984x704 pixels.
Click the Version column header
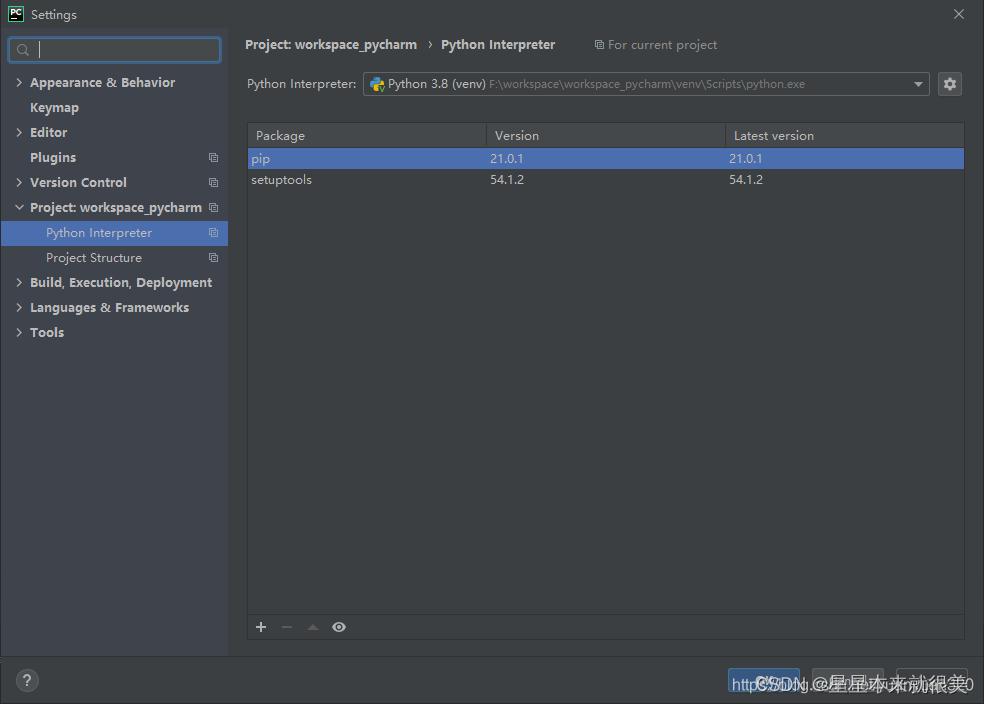[x=606, y=136]
